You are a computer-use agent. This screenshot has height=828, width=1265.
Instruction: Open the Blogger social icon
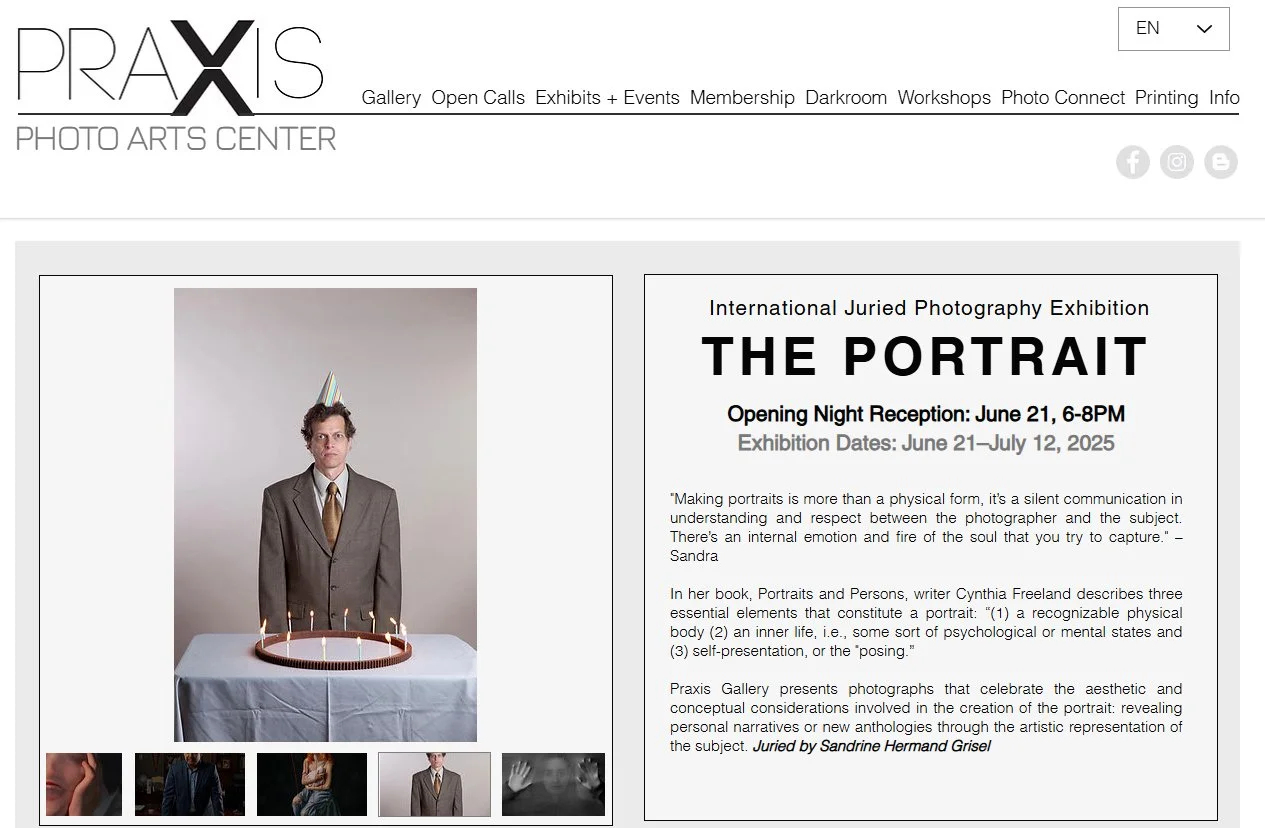[x=1221, y=162]
